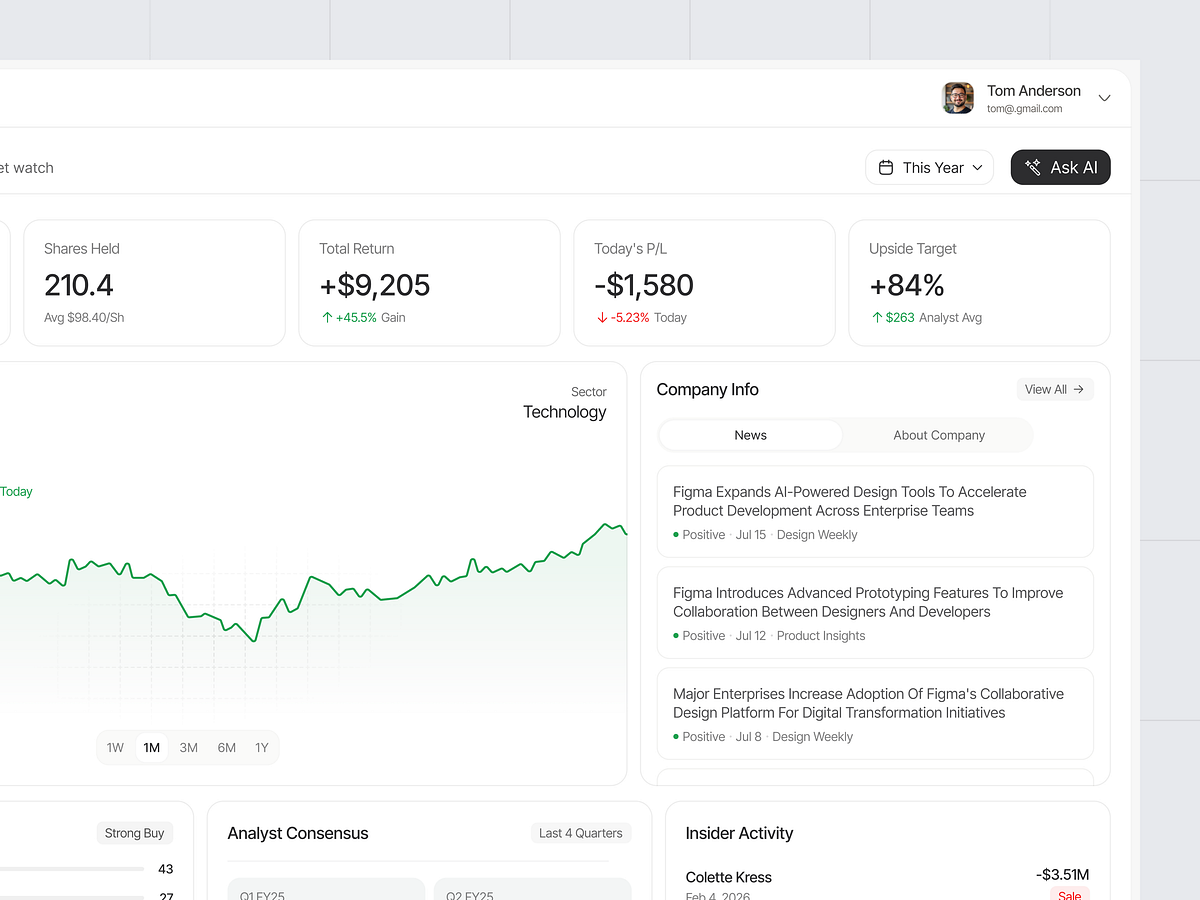Select the 1M chart range

click(x=152, y=748)
